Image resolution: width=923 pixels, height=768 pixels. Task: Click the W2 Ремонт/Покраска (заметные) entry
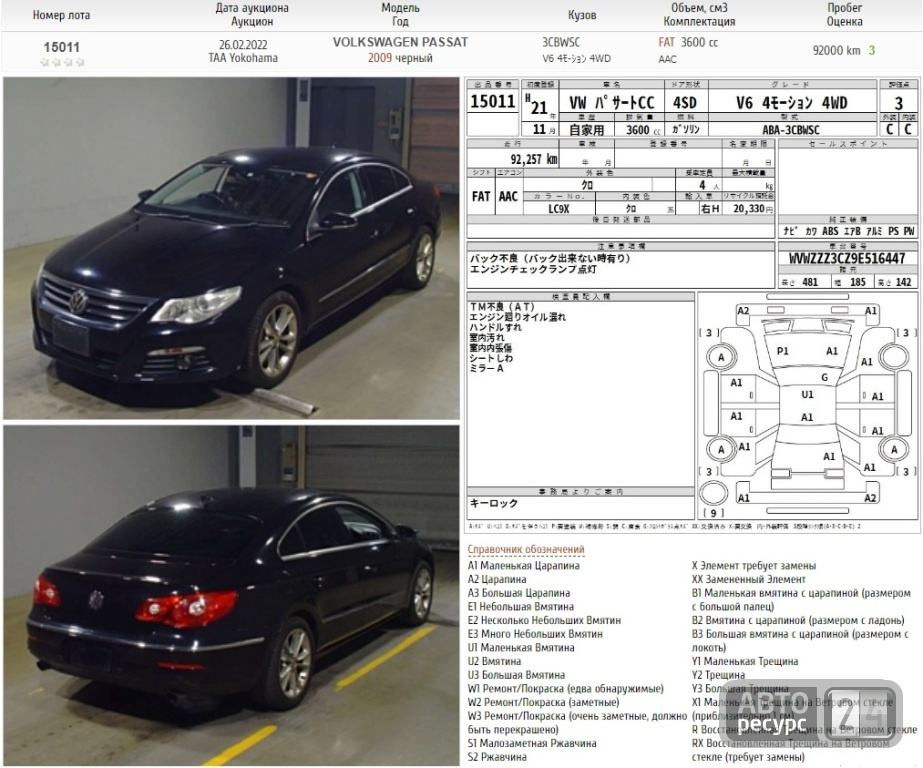click(x=543, y=702)
